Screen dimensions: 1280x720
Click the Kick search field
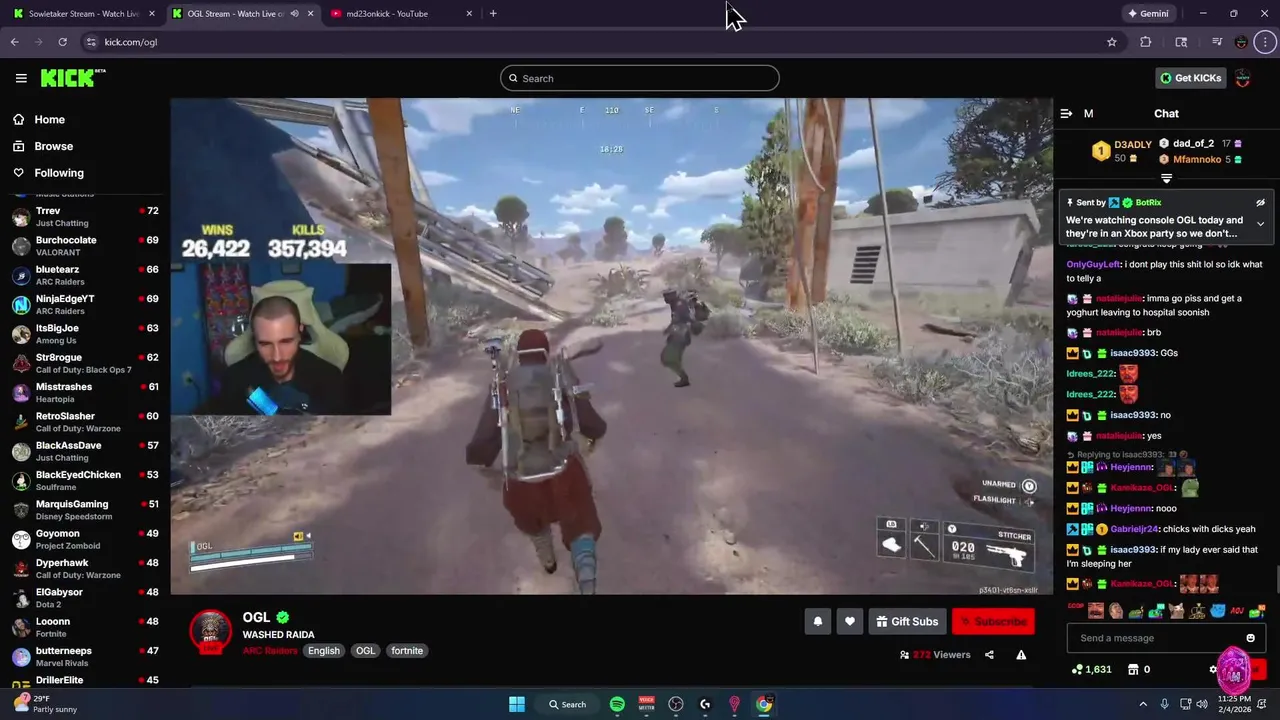tap(640, 78)
